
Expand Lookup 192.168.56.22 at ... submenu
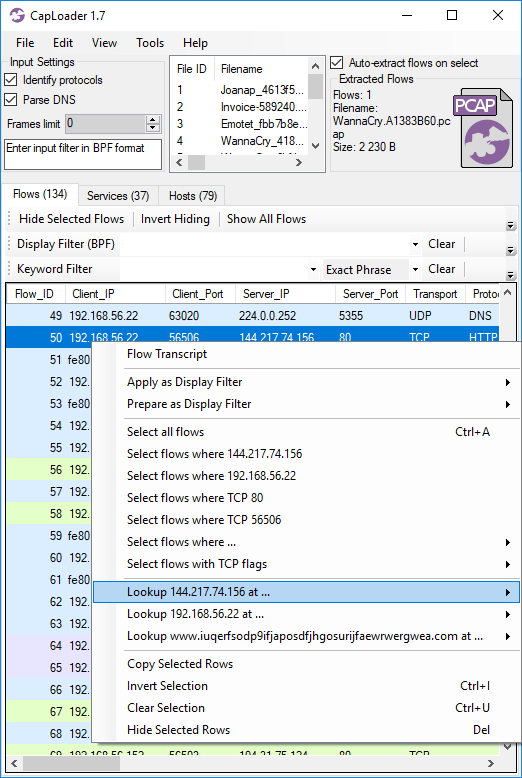307,614
